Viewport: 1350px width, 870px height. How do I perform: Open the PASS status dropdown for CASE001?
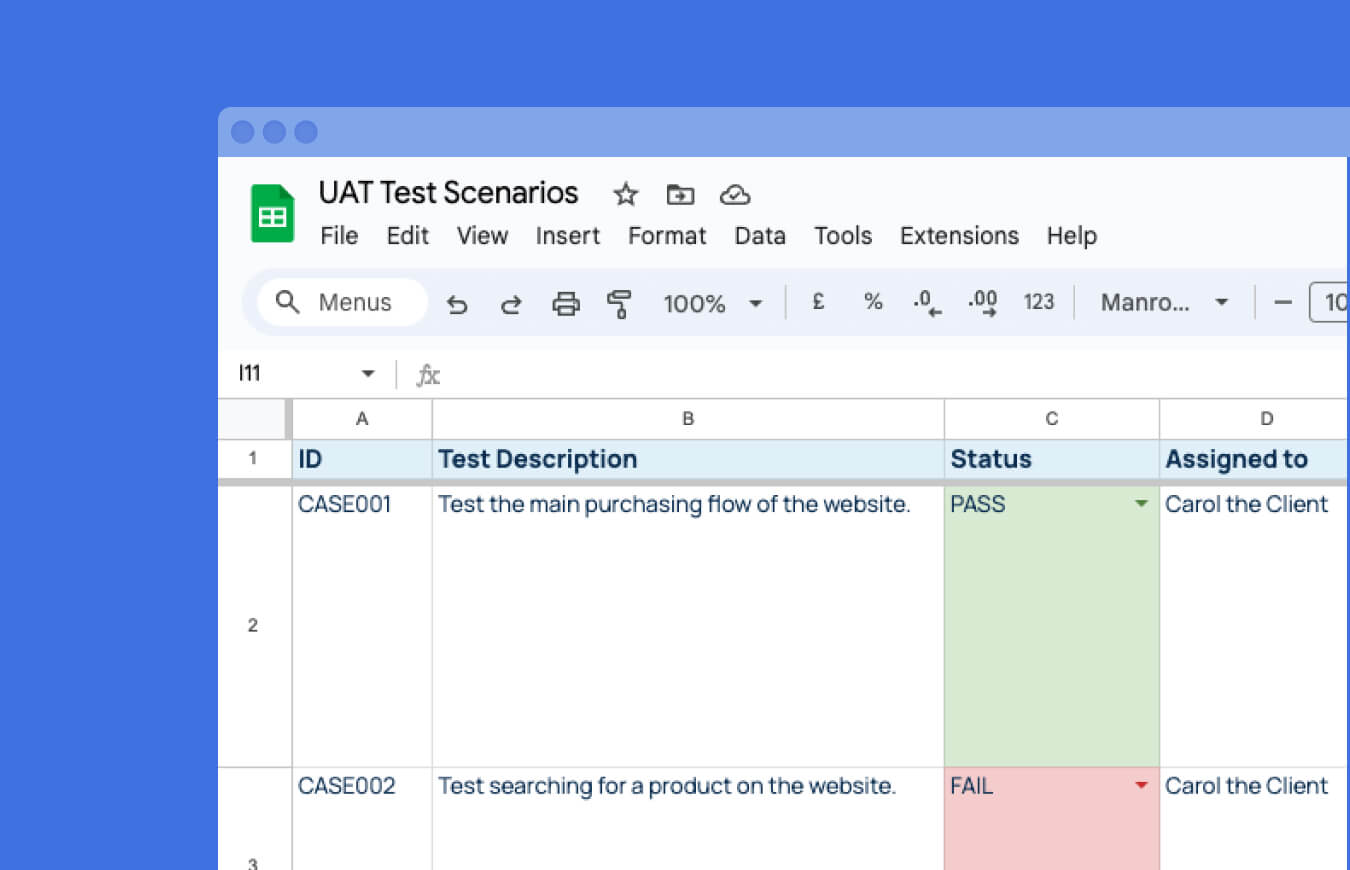1141,505
